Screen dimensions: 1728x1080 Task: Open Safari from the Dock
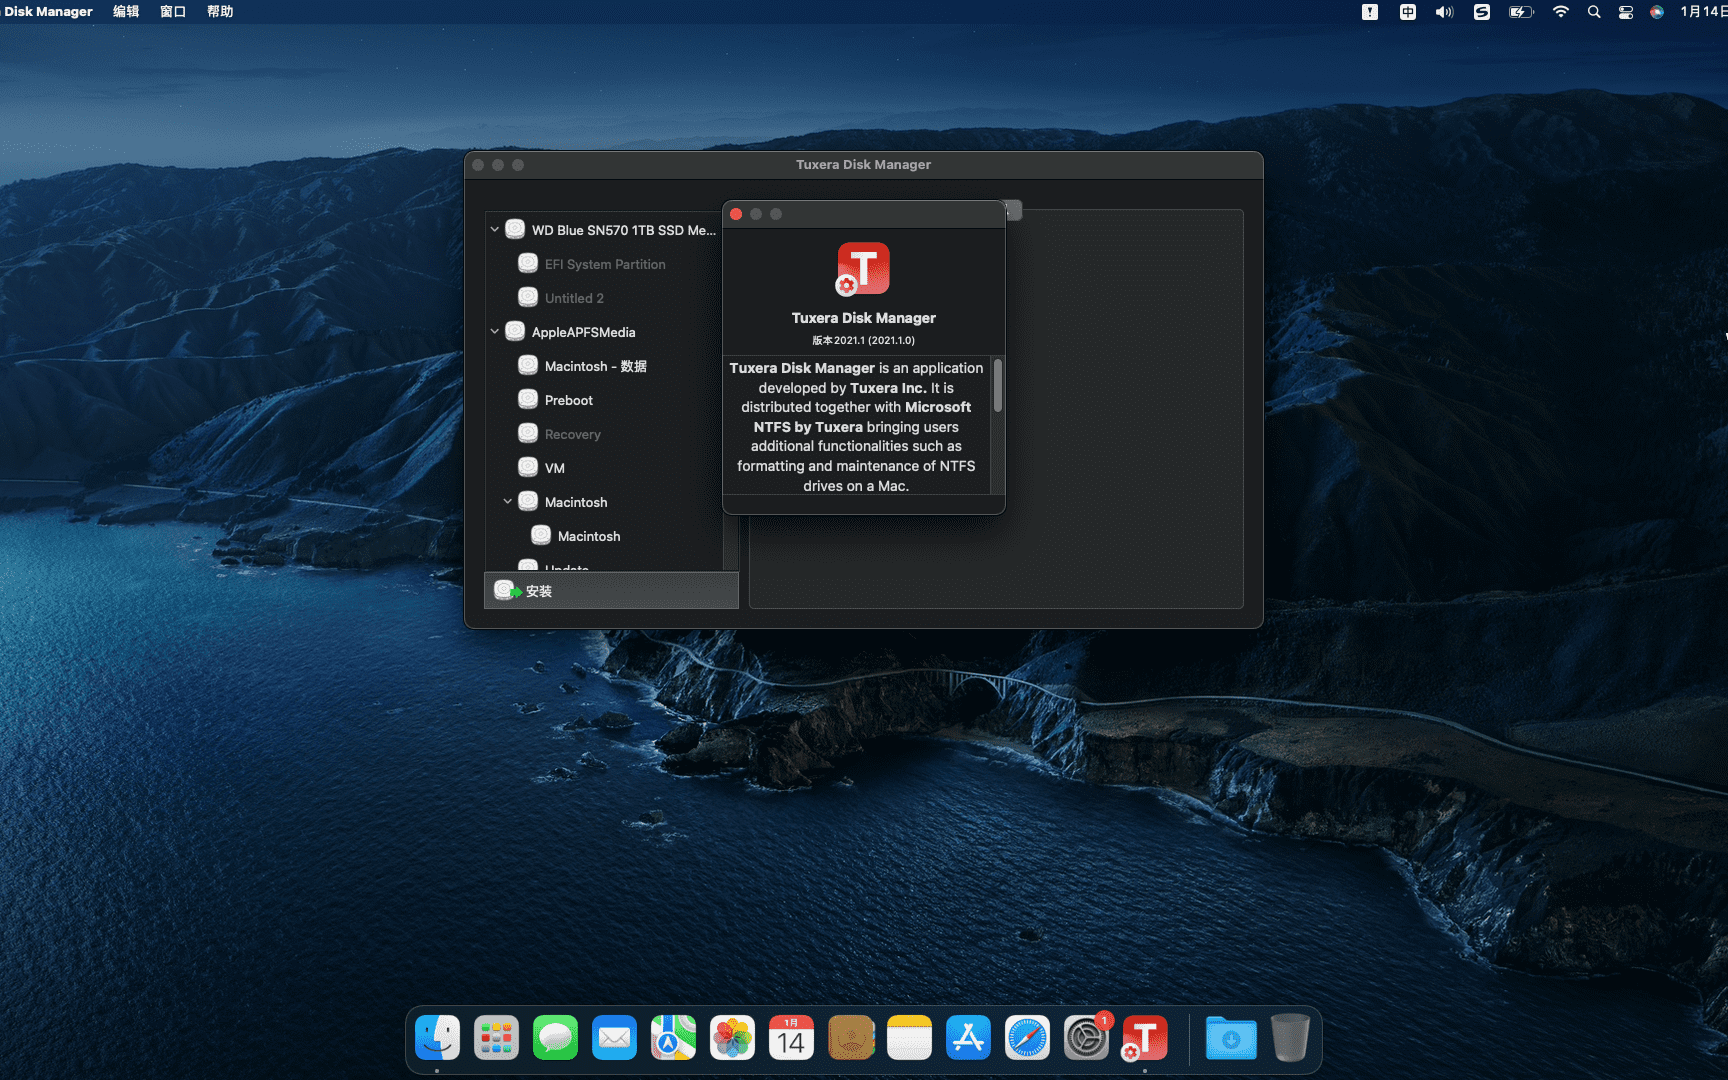(1027, 1038)
